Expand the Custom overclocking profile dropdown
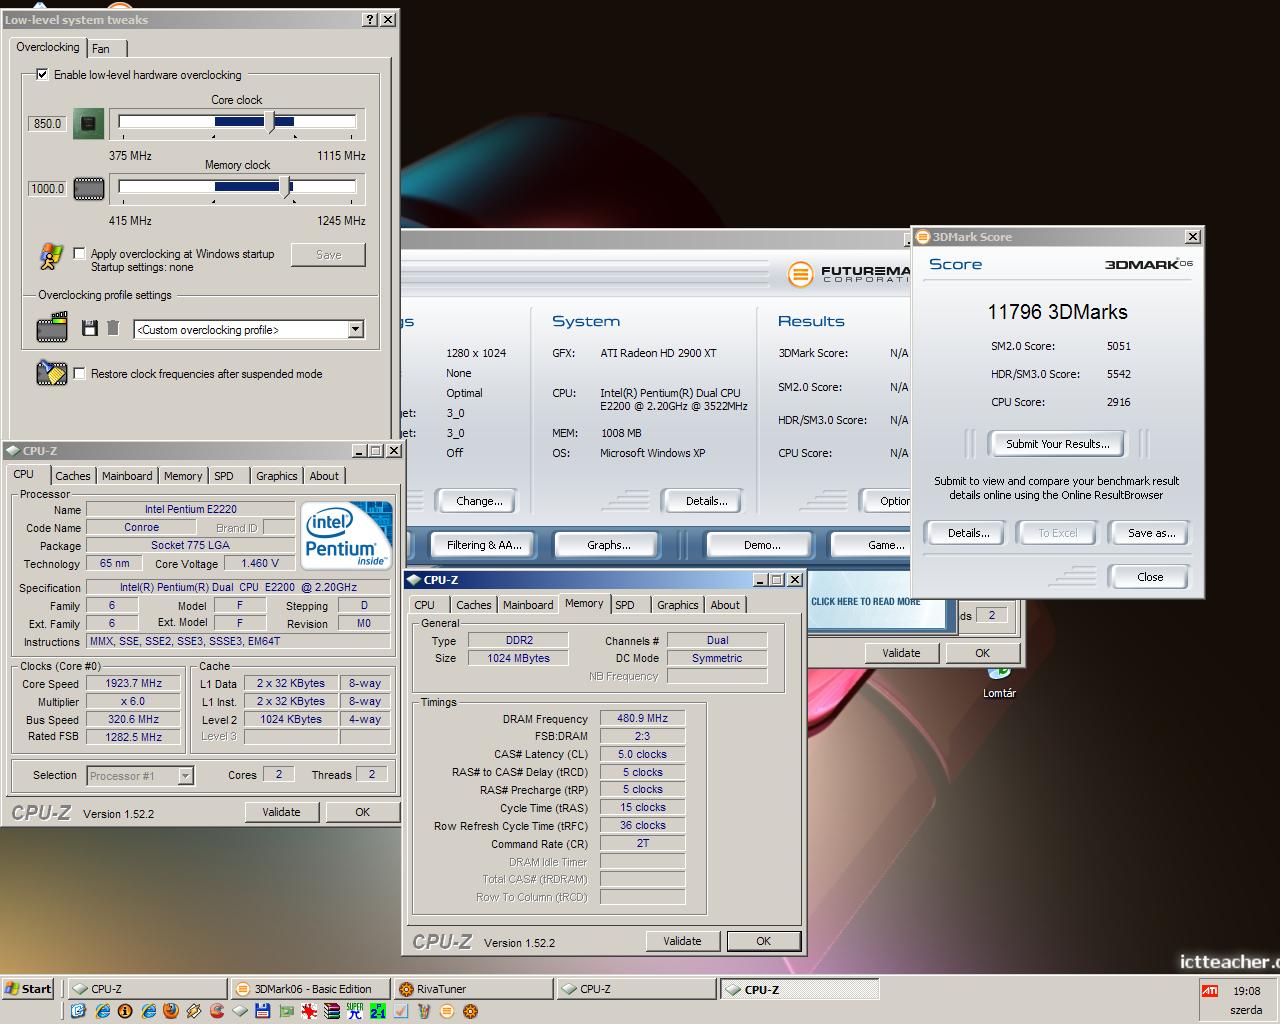This screenshot has height=1024, width=1280. [x=355, y=329]
